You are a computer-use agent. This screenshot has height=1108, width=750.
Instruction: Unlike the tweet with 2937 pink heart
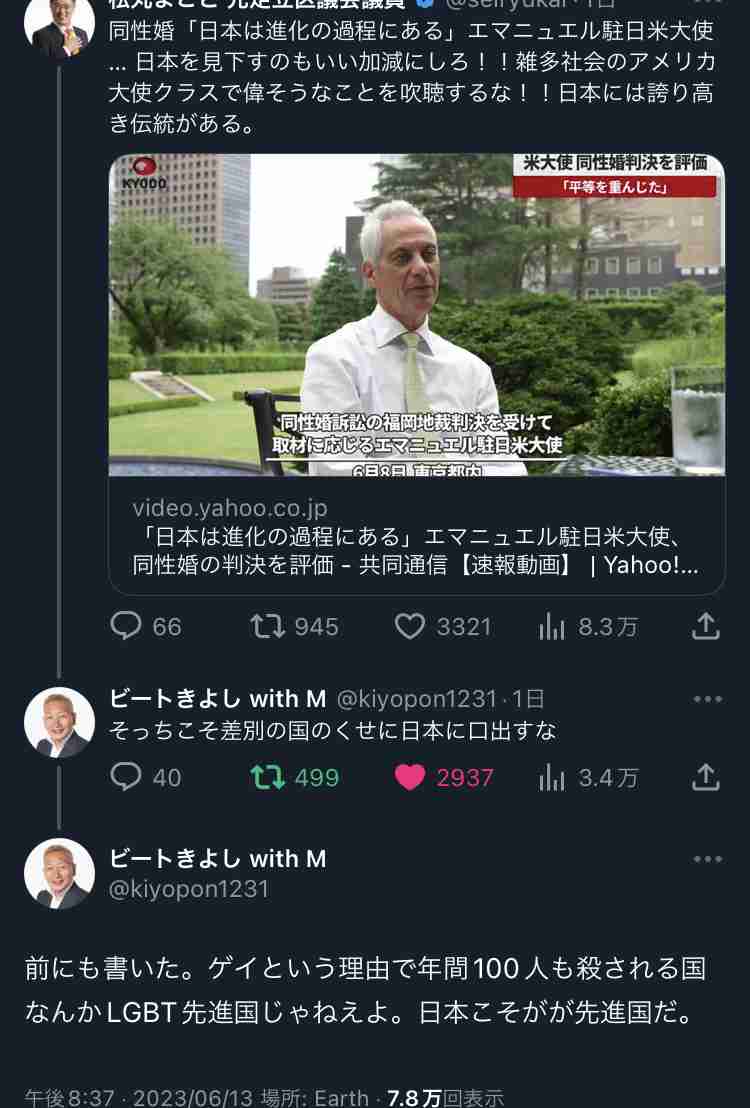pos(443,777)
